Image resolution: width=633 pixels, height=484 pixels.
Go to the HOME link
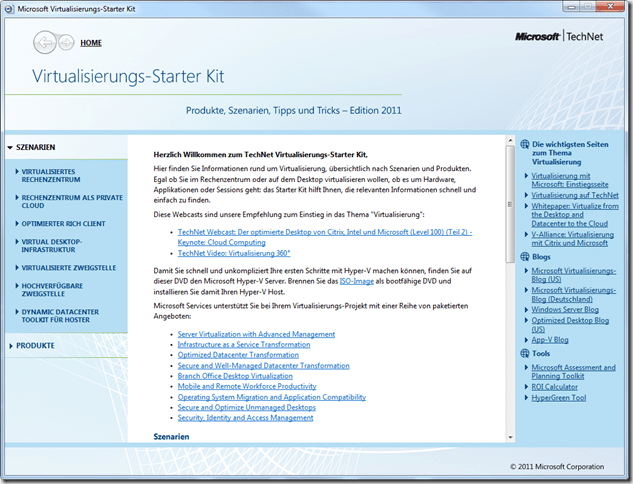pos(91,43)
